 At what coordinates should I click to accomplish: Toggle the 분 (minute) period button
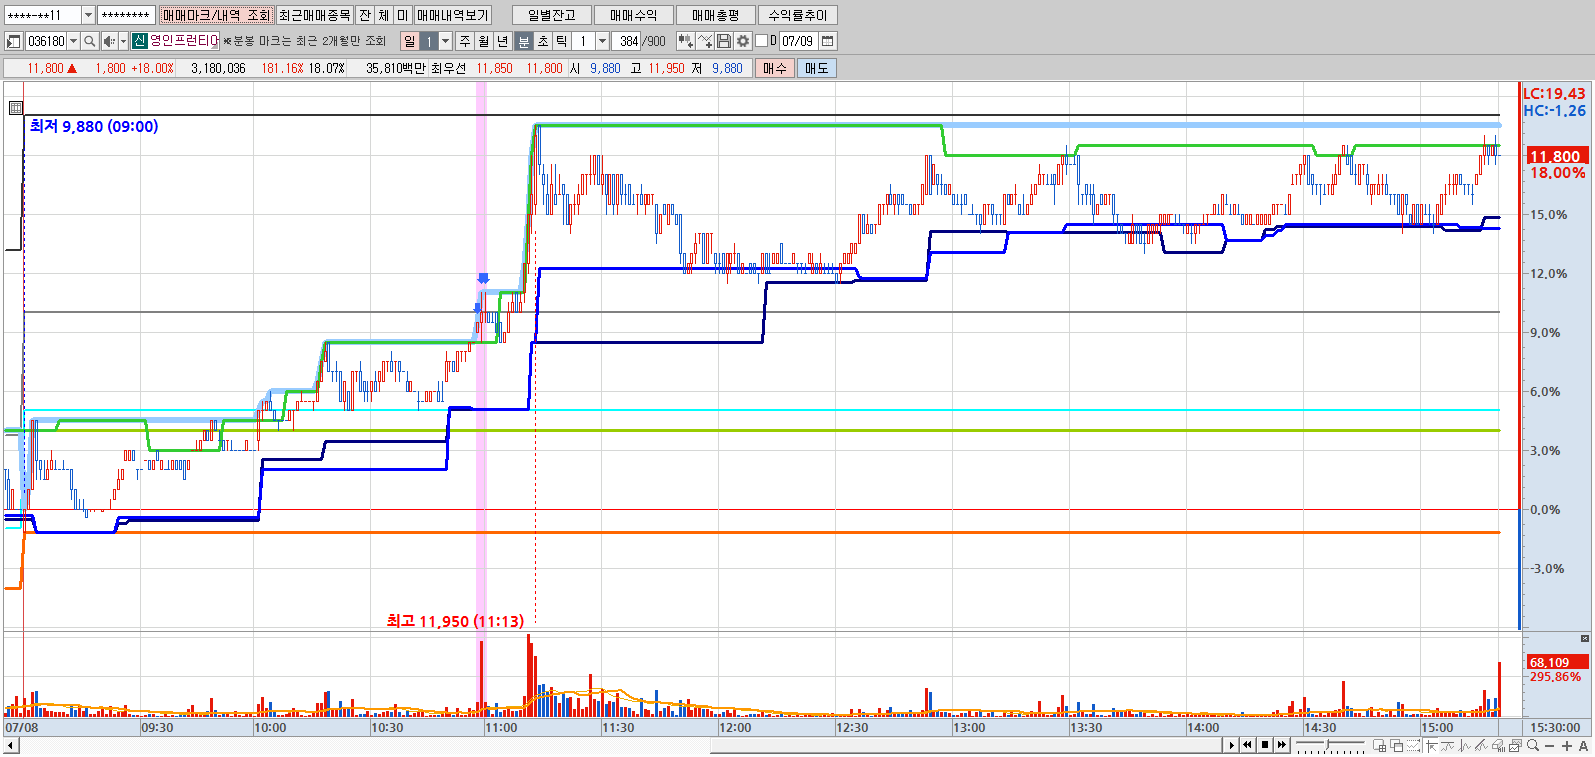pyautogui.click(x=523, y=41)
